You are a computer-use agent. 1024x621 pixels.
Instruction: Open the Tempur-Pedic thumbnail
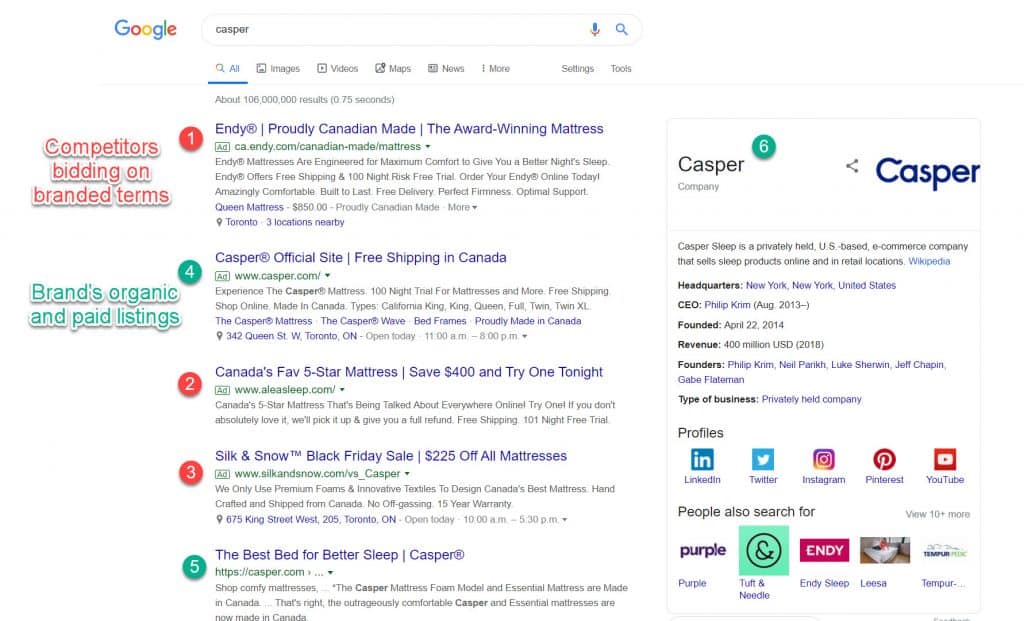click(x=945, y=550)
